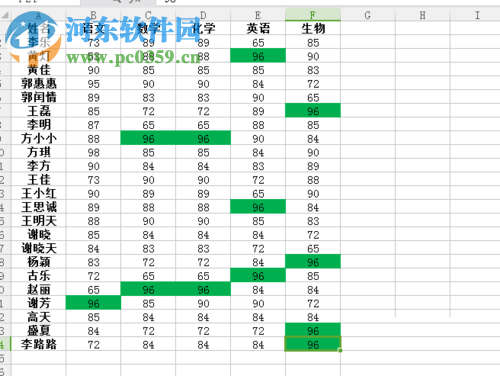Click 65 in 赵丽's 语文 column
This screenshot has width=500, height=376.
pyautogui.click(x=93, y=289)
